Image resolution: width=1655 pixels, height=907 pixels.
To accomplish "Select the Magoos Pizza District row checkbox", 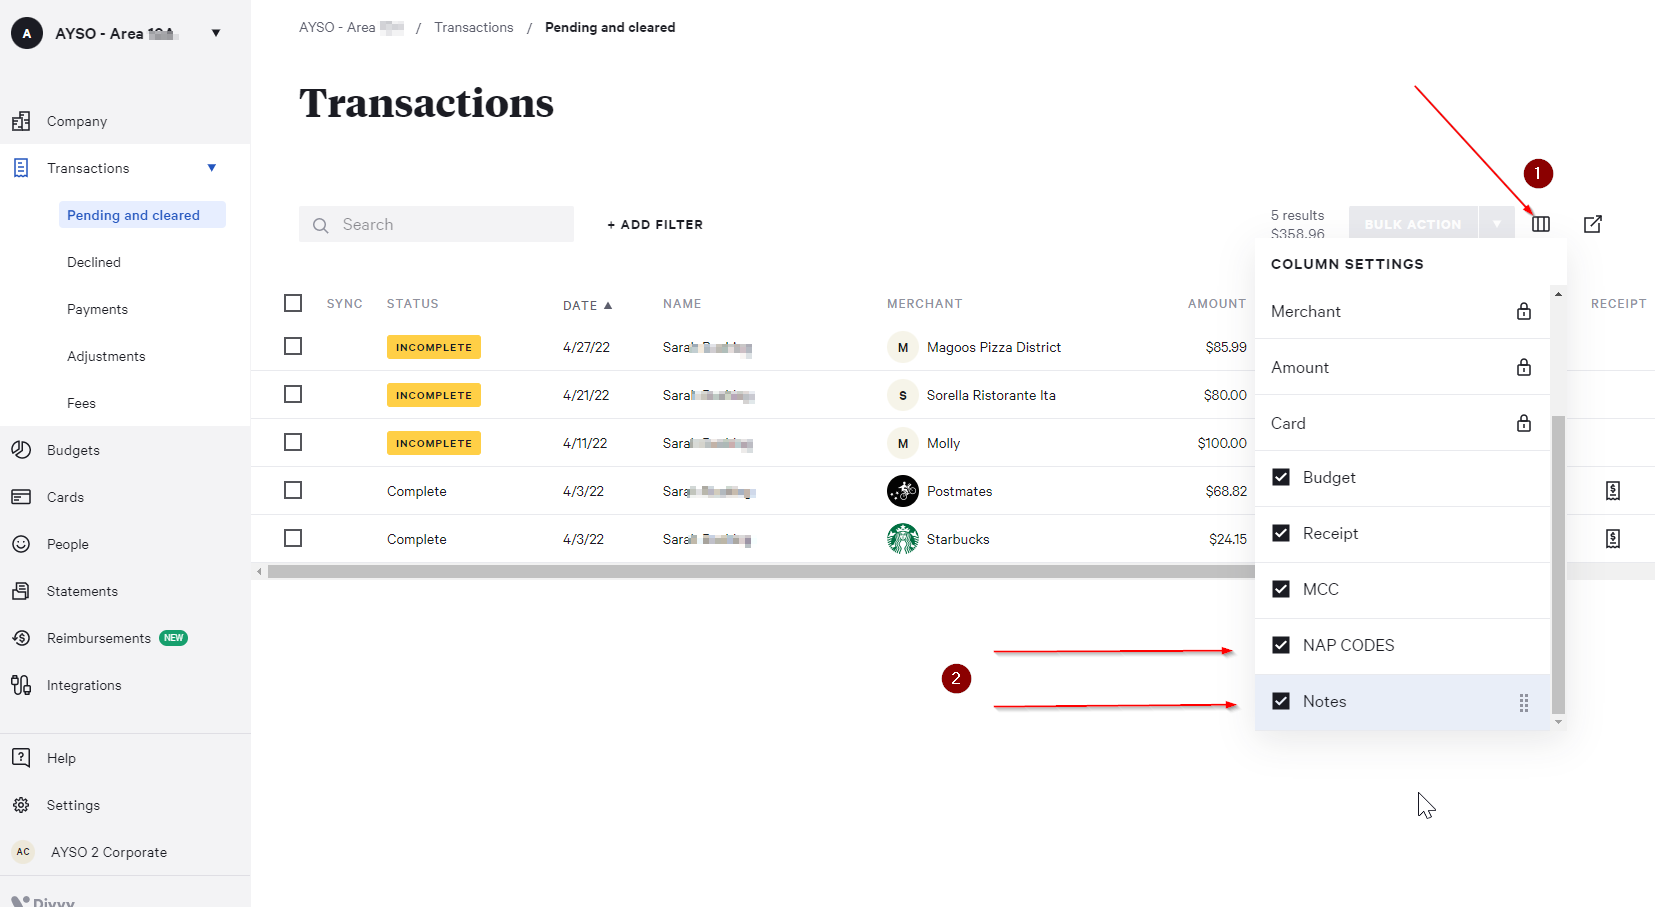I will click(x=293, y=346).
